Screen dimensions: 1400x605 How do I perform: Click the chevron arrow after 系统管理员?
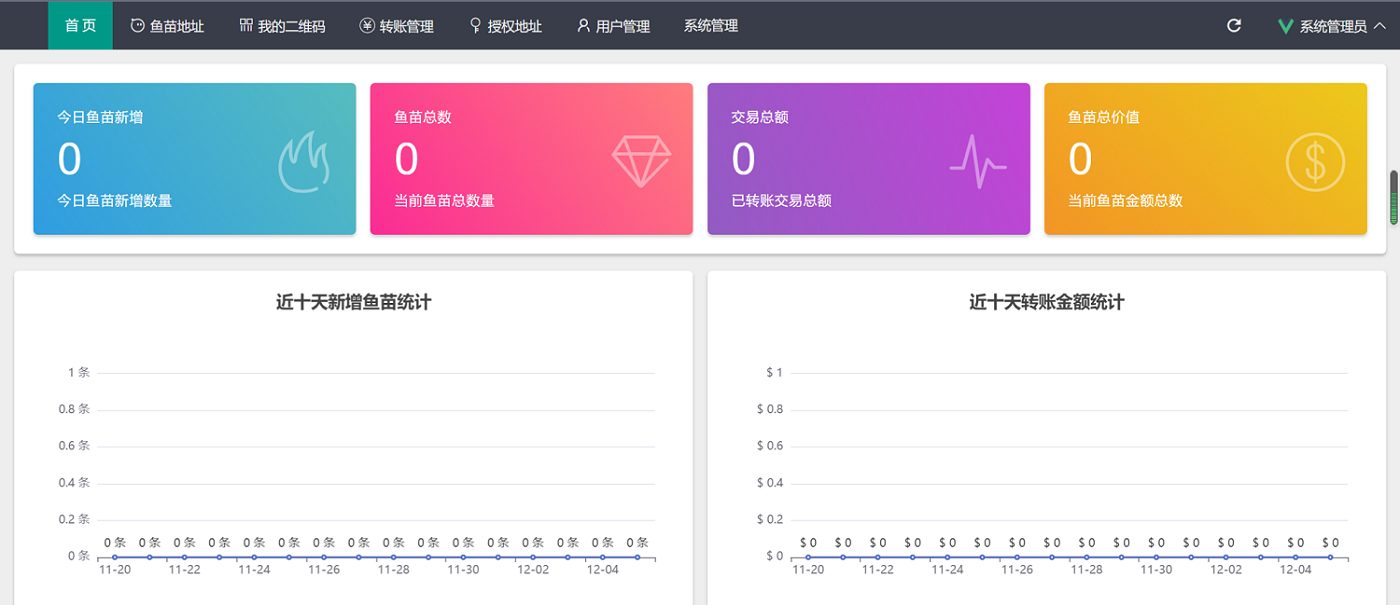pyautogui.click(x=1380, y=27)
